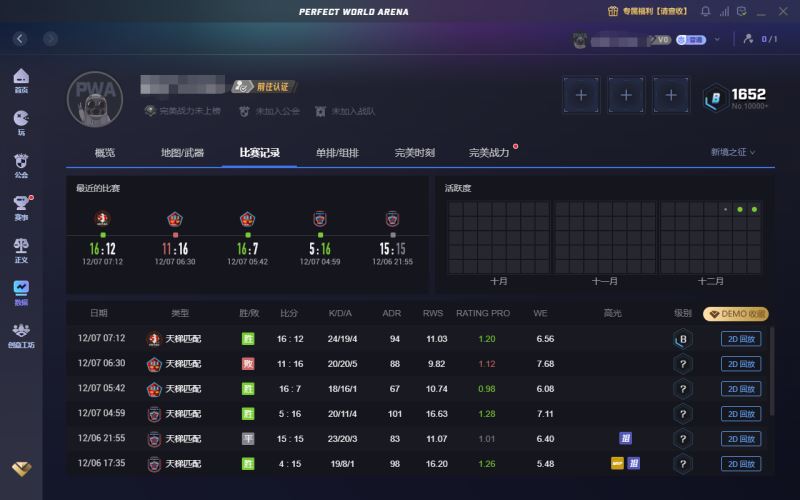Click the B level icon in 12/07 07:12 row

683,339
